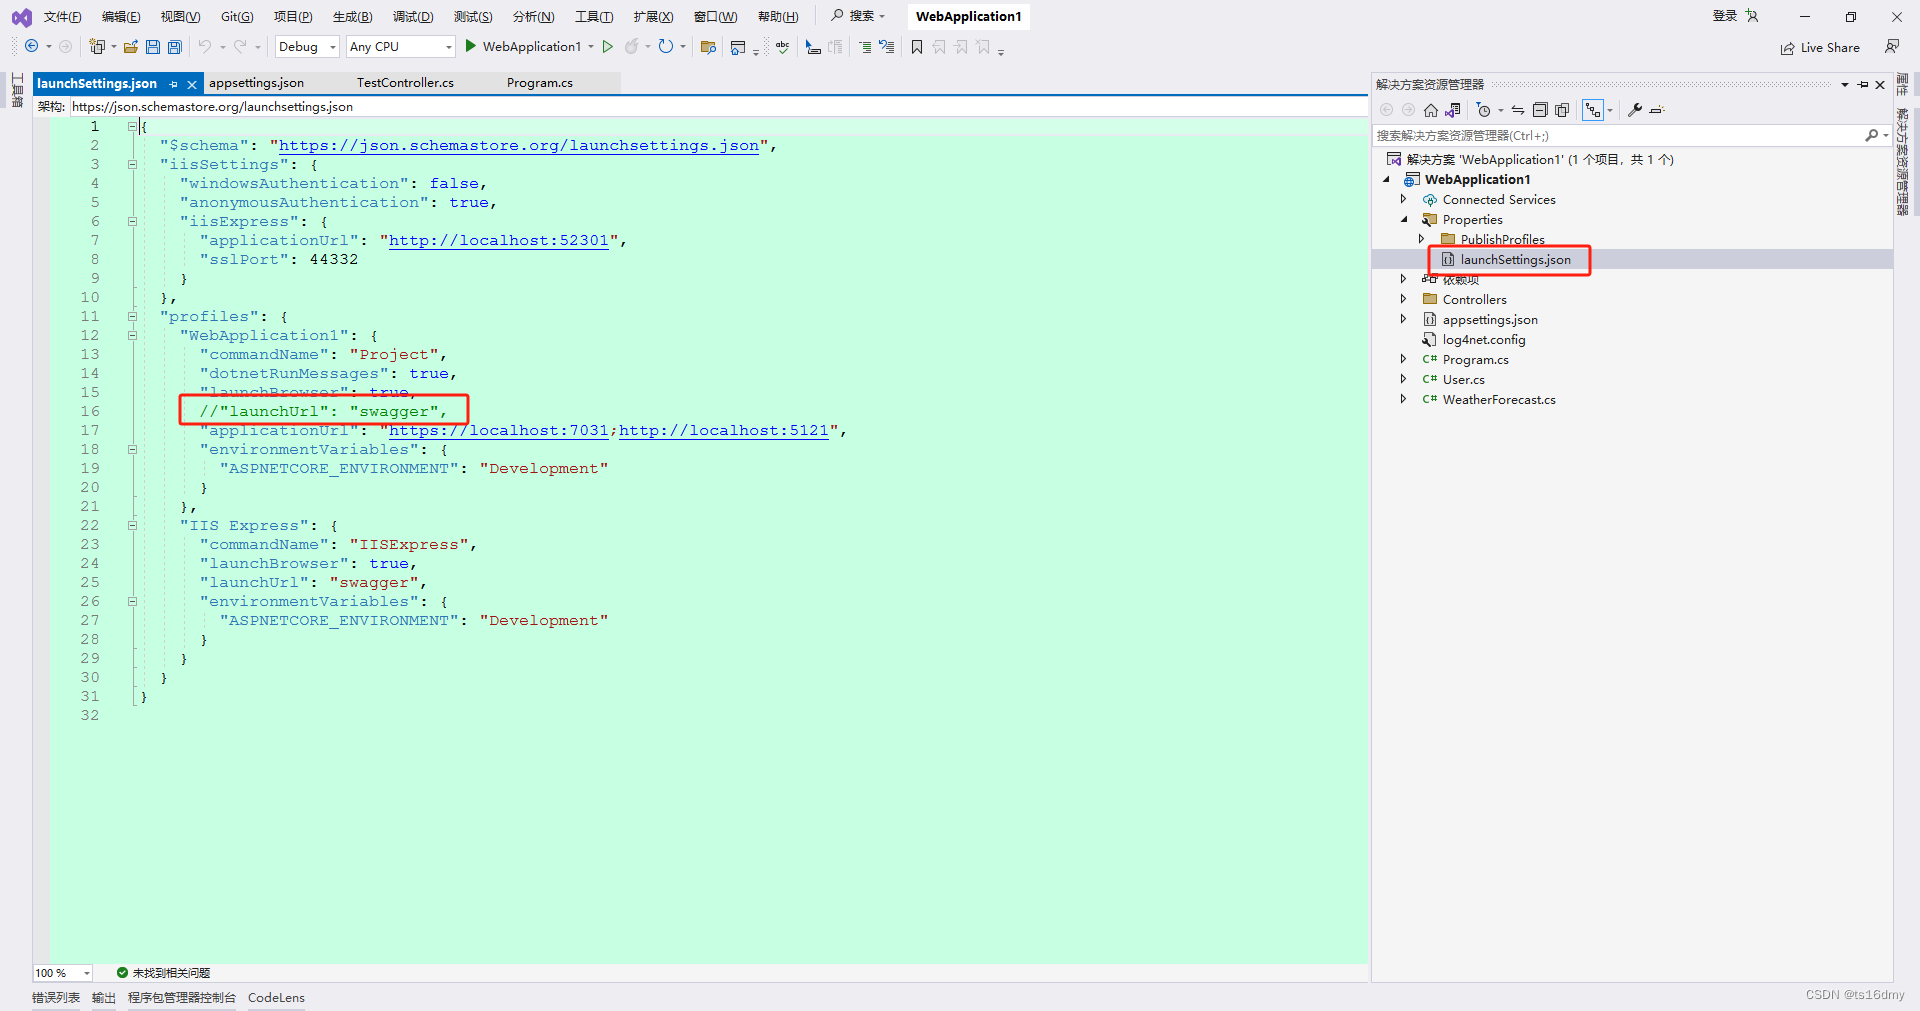Image resolution: width=1920 pixels, height=1011 pixels.
Task: Click the Hot Reload flame icon
Action: pyautogui.click(x=632, y=47)
